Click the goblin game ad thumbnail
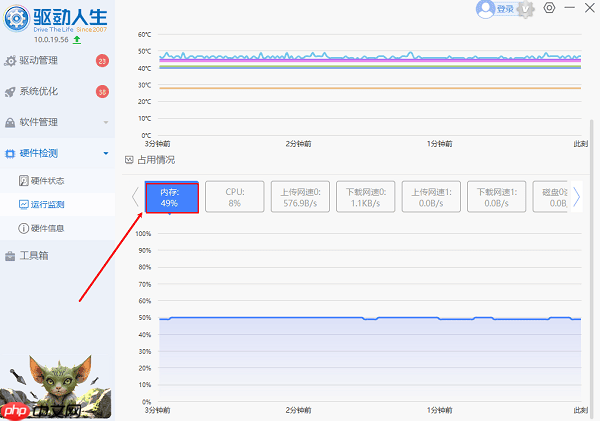 click(x=55, y=387)
